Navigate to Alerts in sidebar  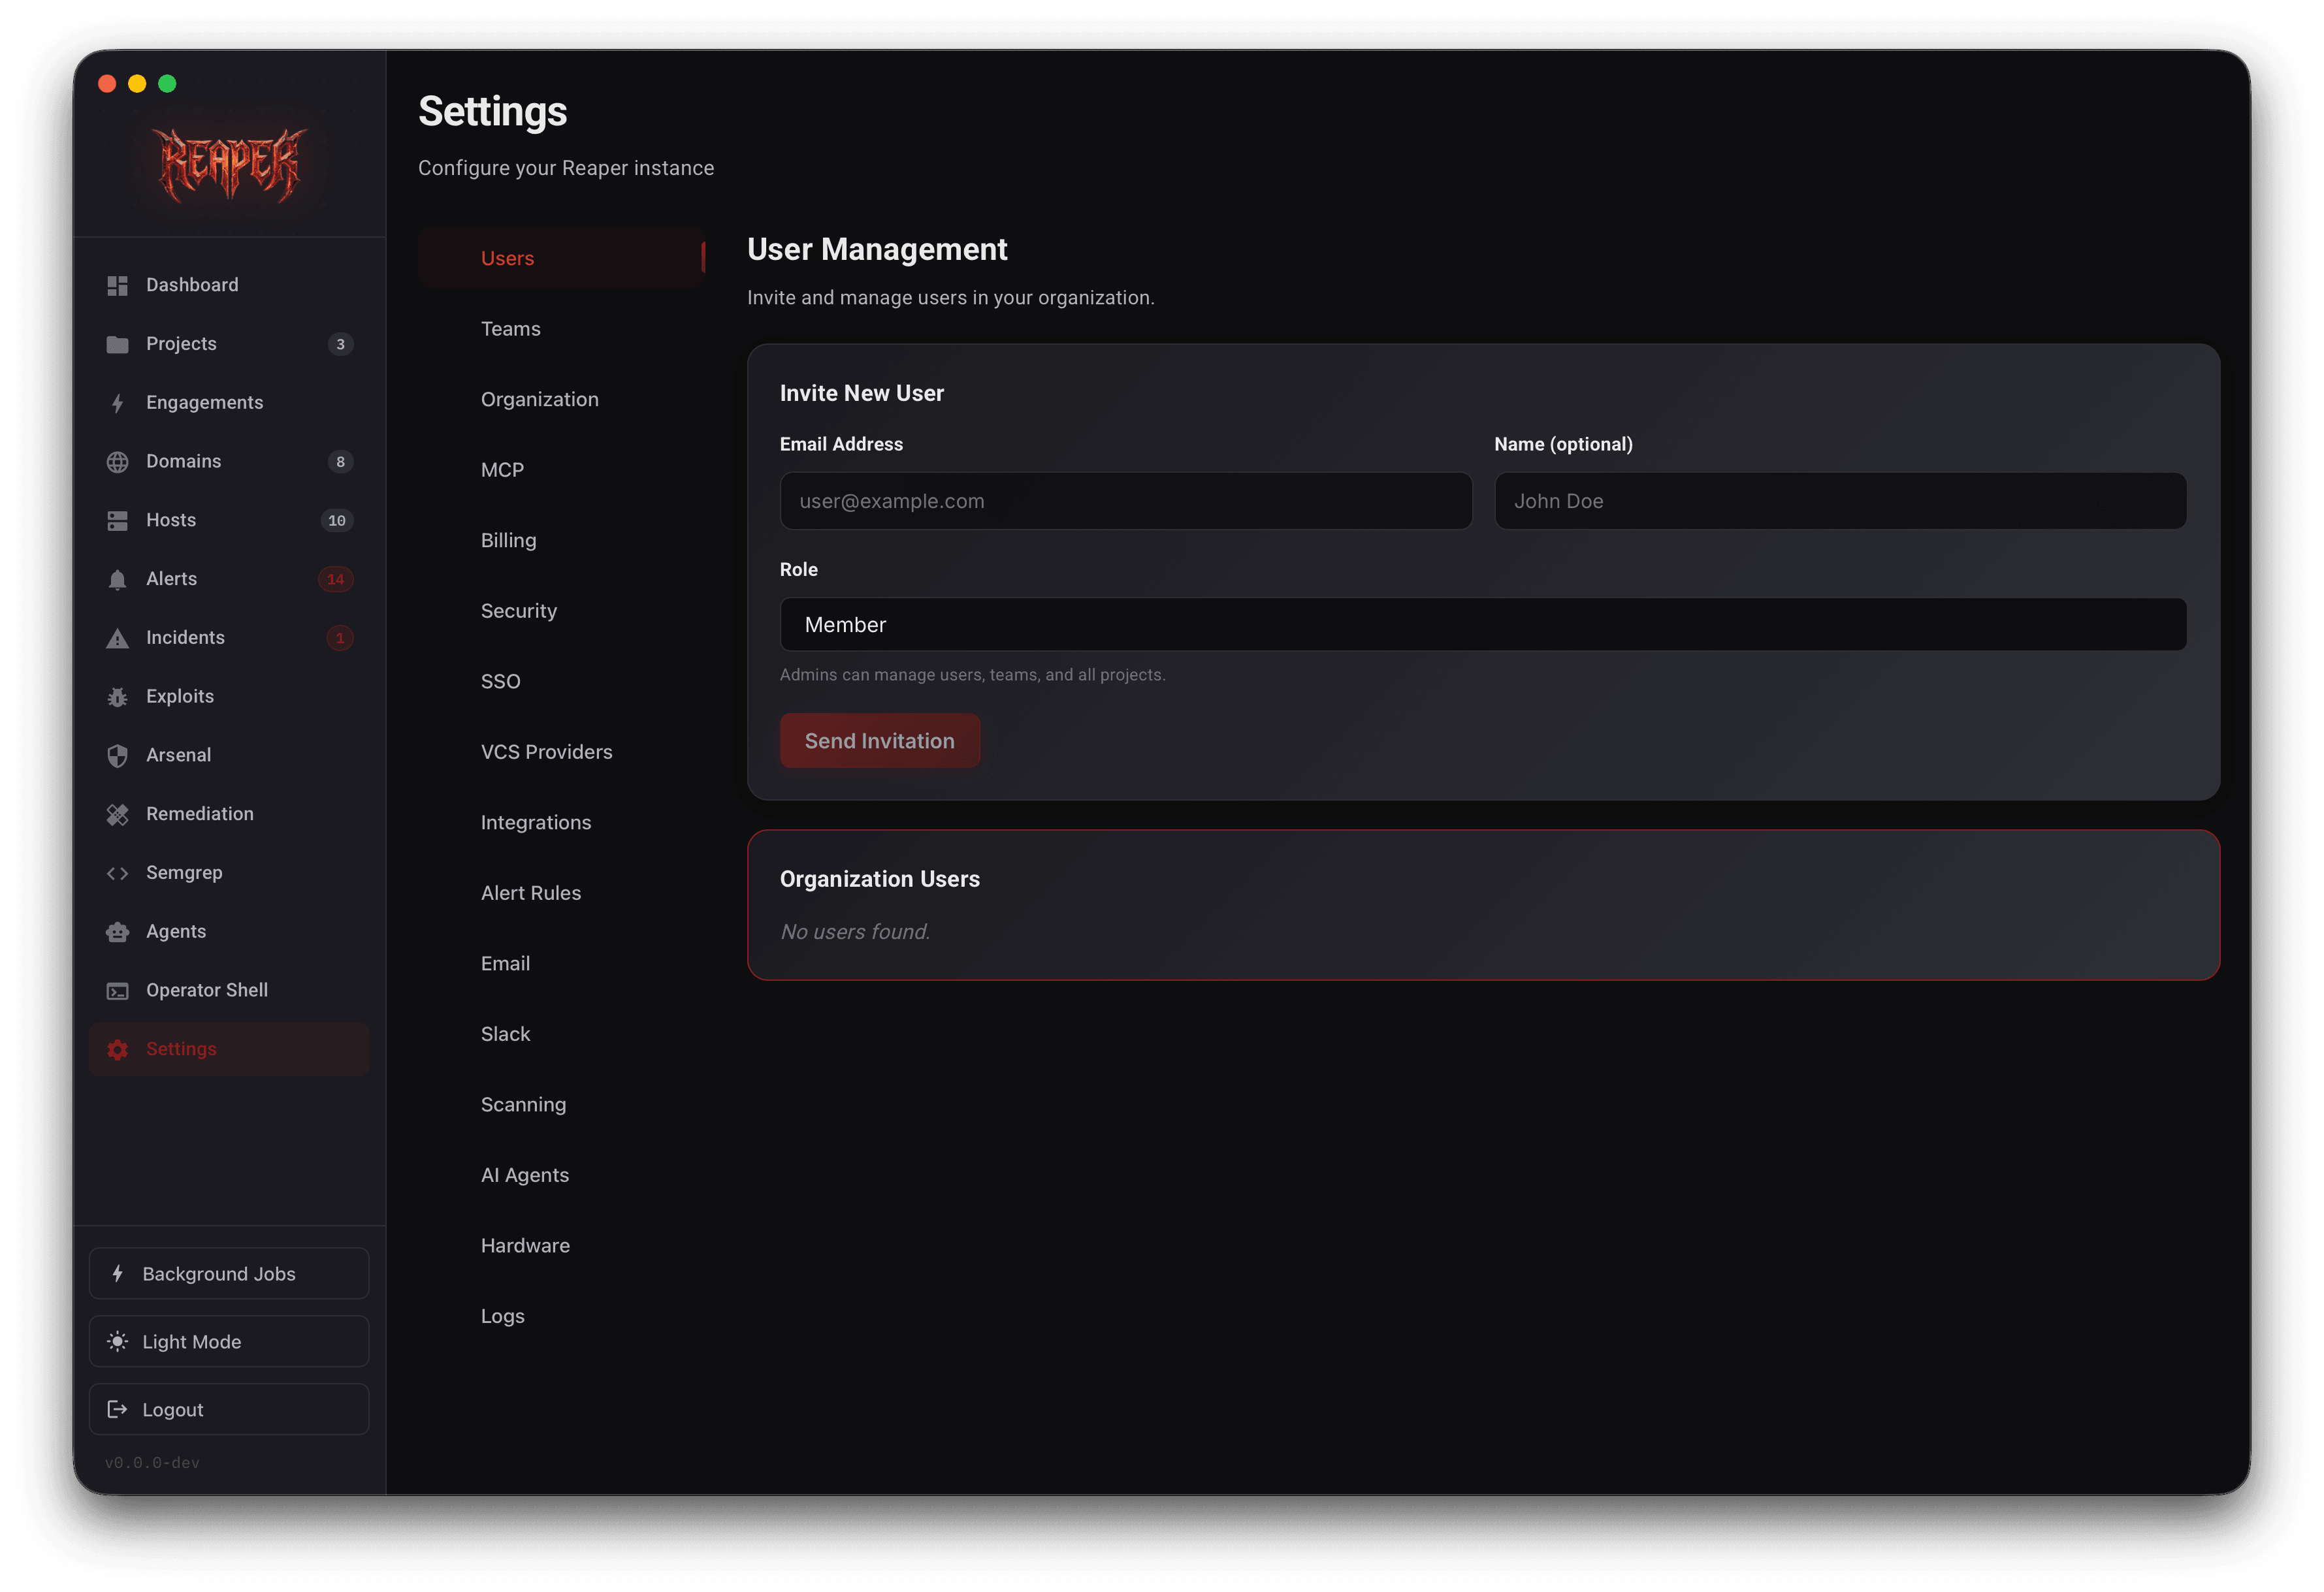point(229,579)
